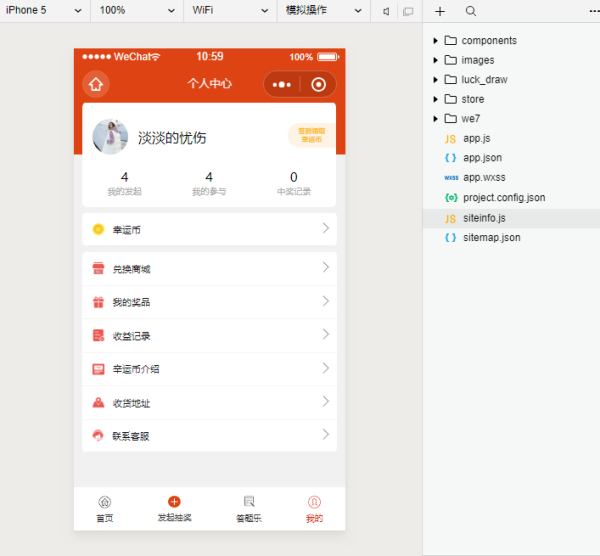Switch to the 首页 home tab
This screenshot has height=556, width=600.
[x=104, y=508]
